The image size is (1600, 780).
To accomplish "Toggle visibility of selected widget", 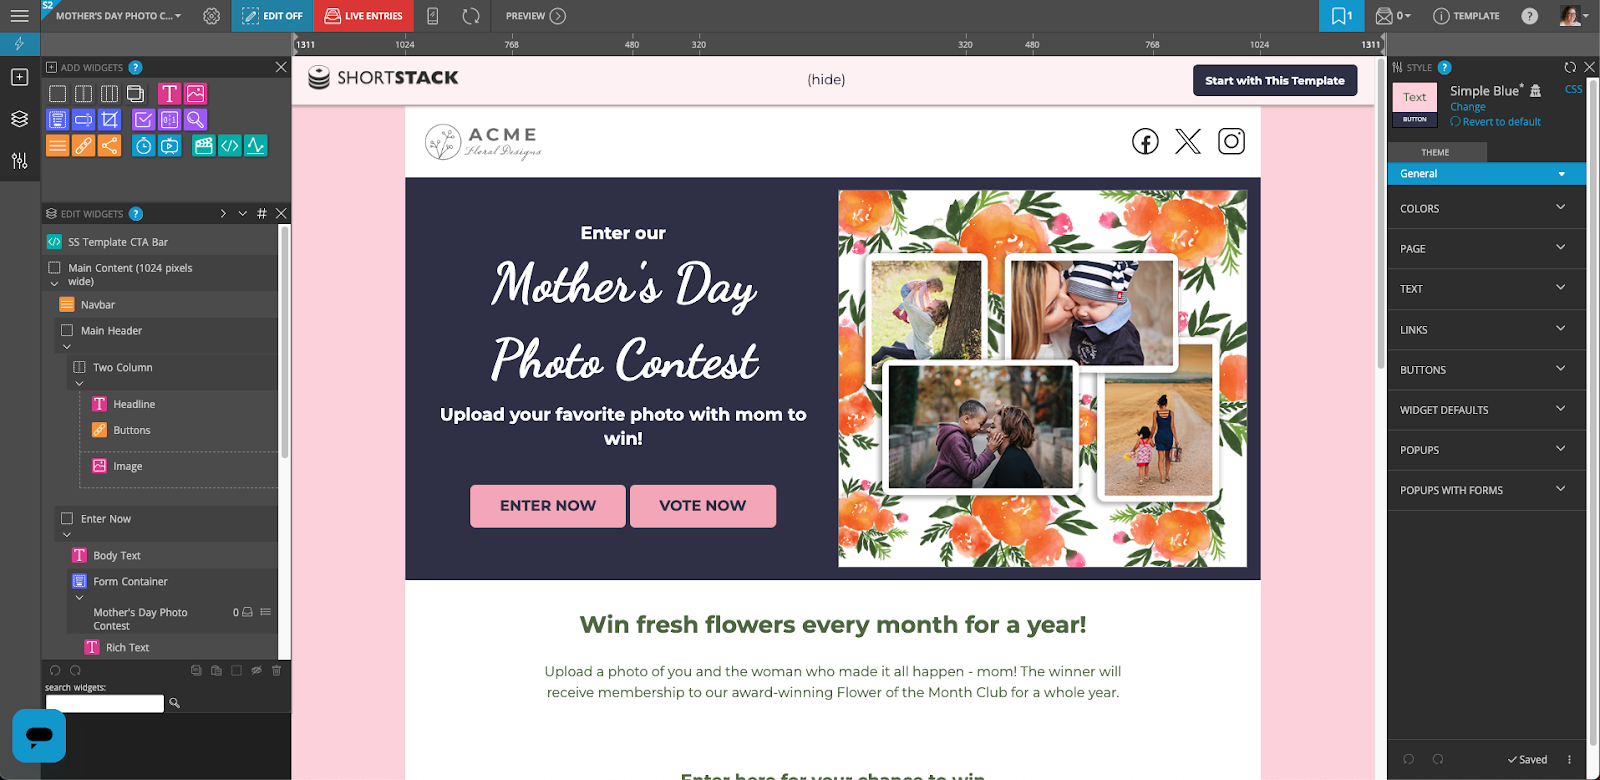I will (x=256, y=670).
